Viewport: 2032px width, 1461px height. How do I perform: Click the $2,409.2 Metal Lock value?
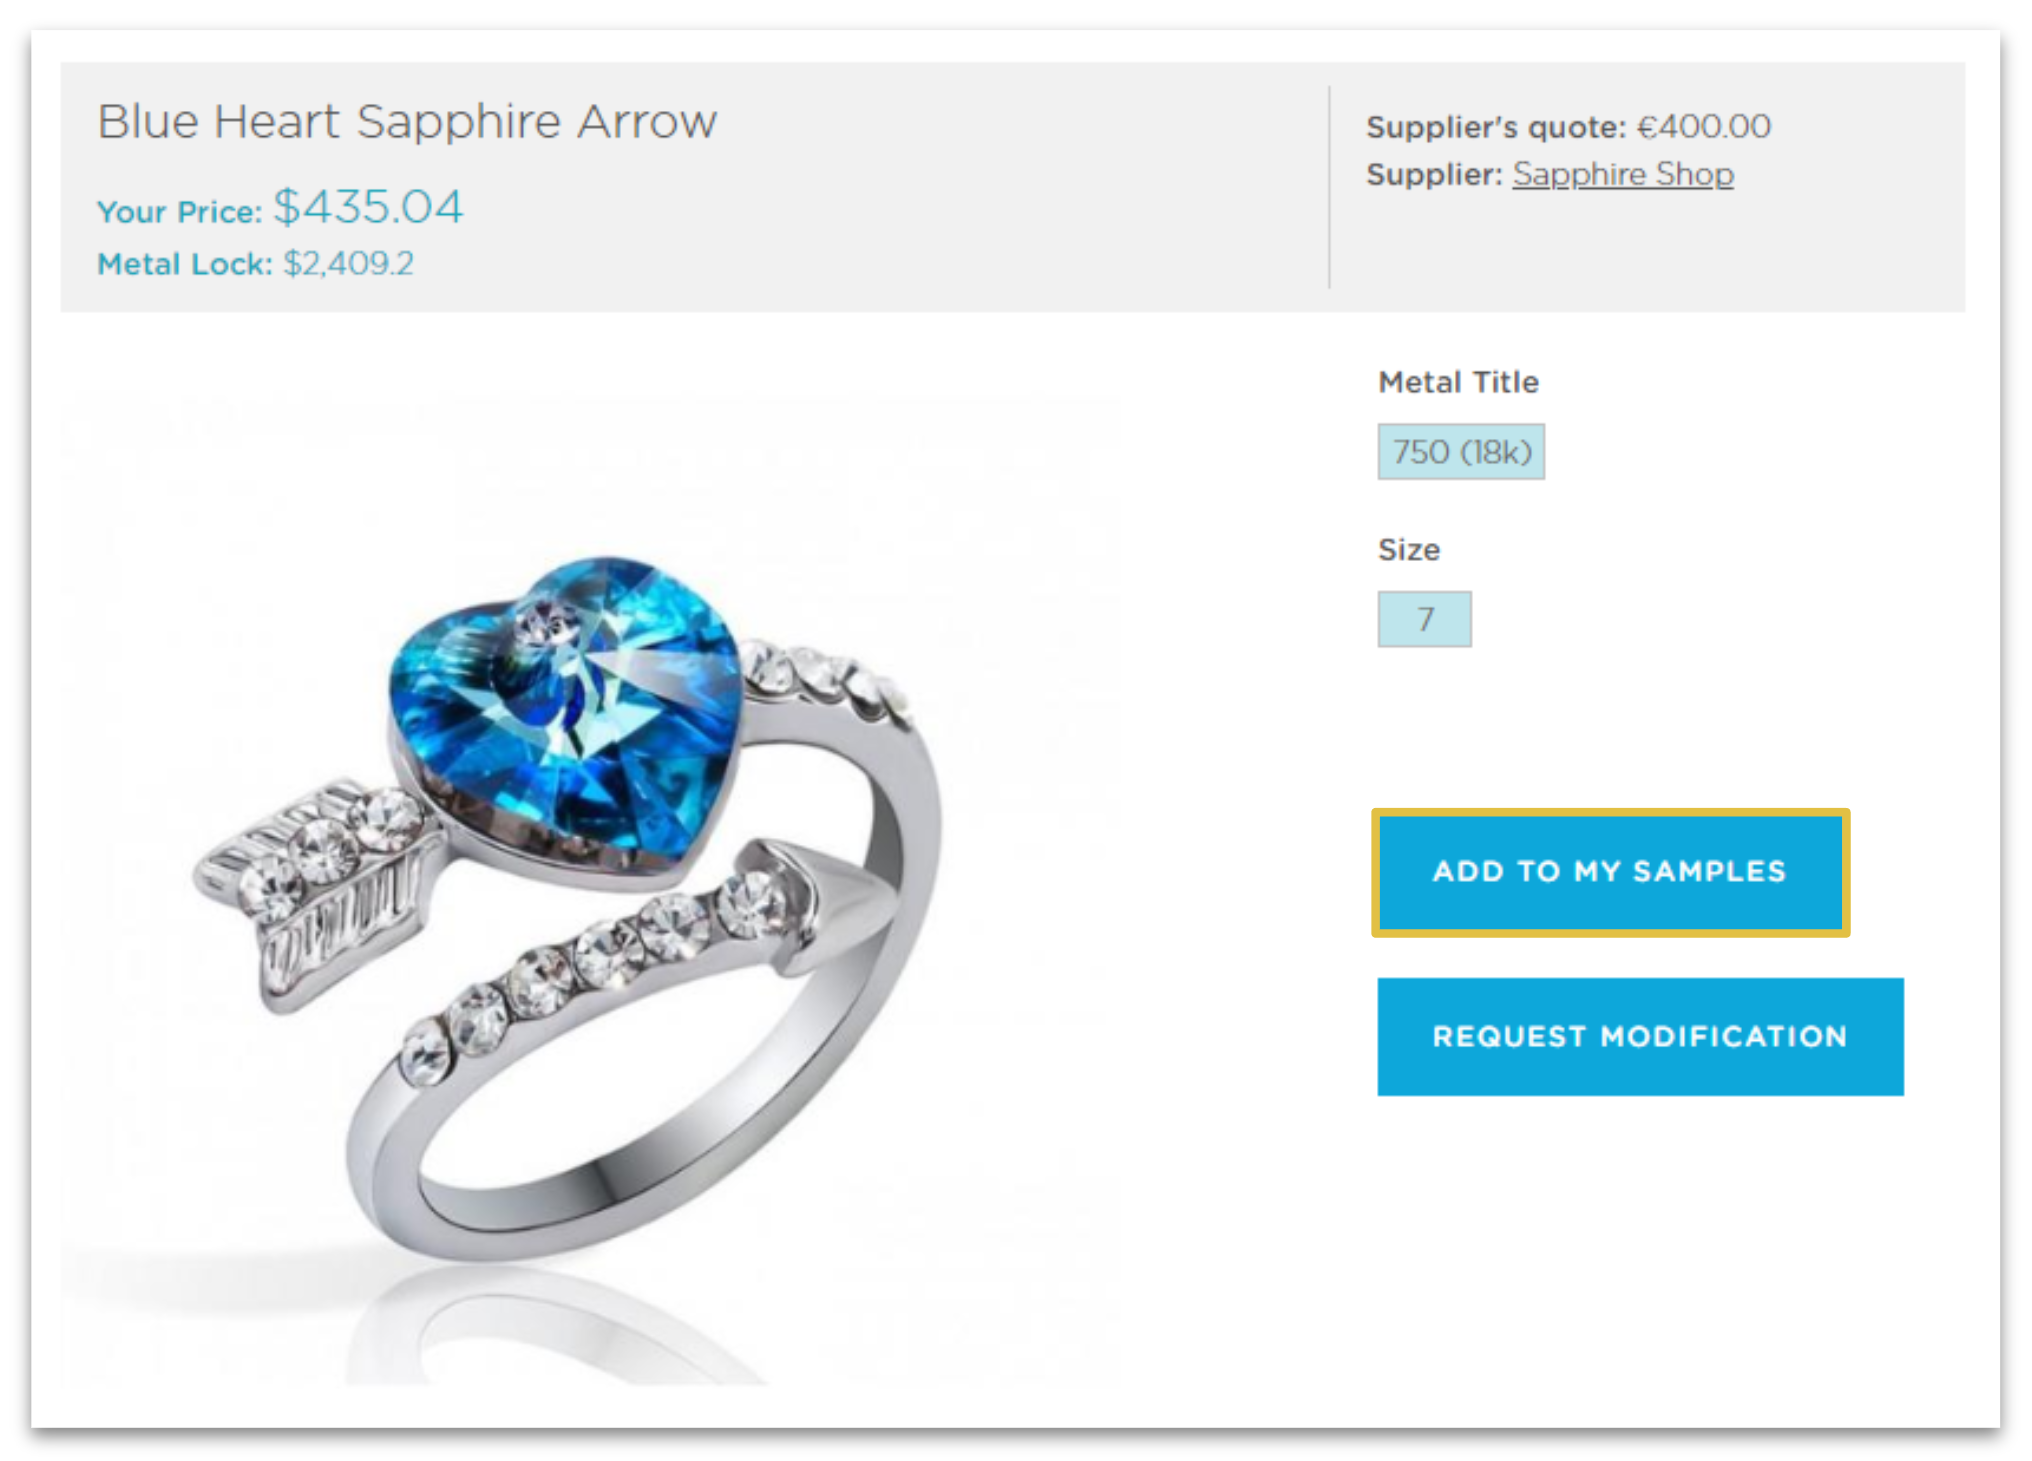point(348,263)
